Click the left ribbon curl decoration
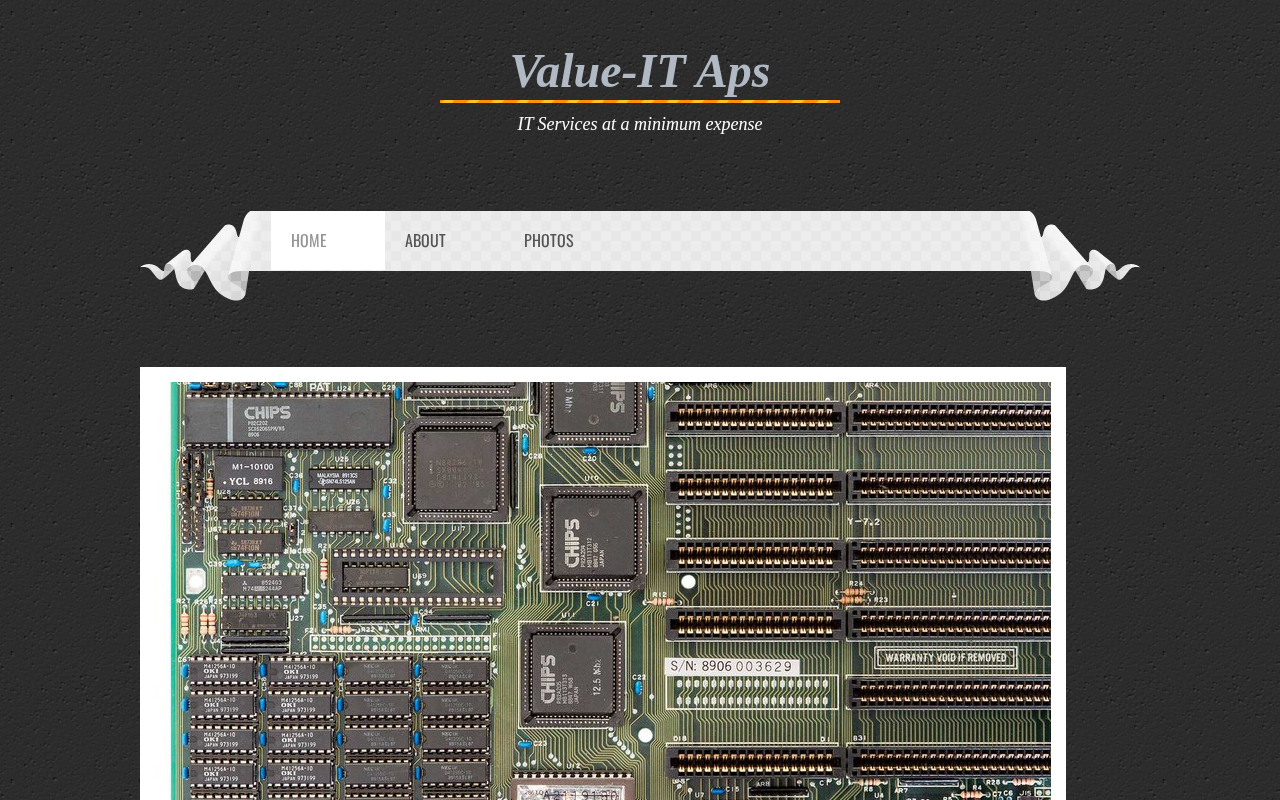 [200, 265]
